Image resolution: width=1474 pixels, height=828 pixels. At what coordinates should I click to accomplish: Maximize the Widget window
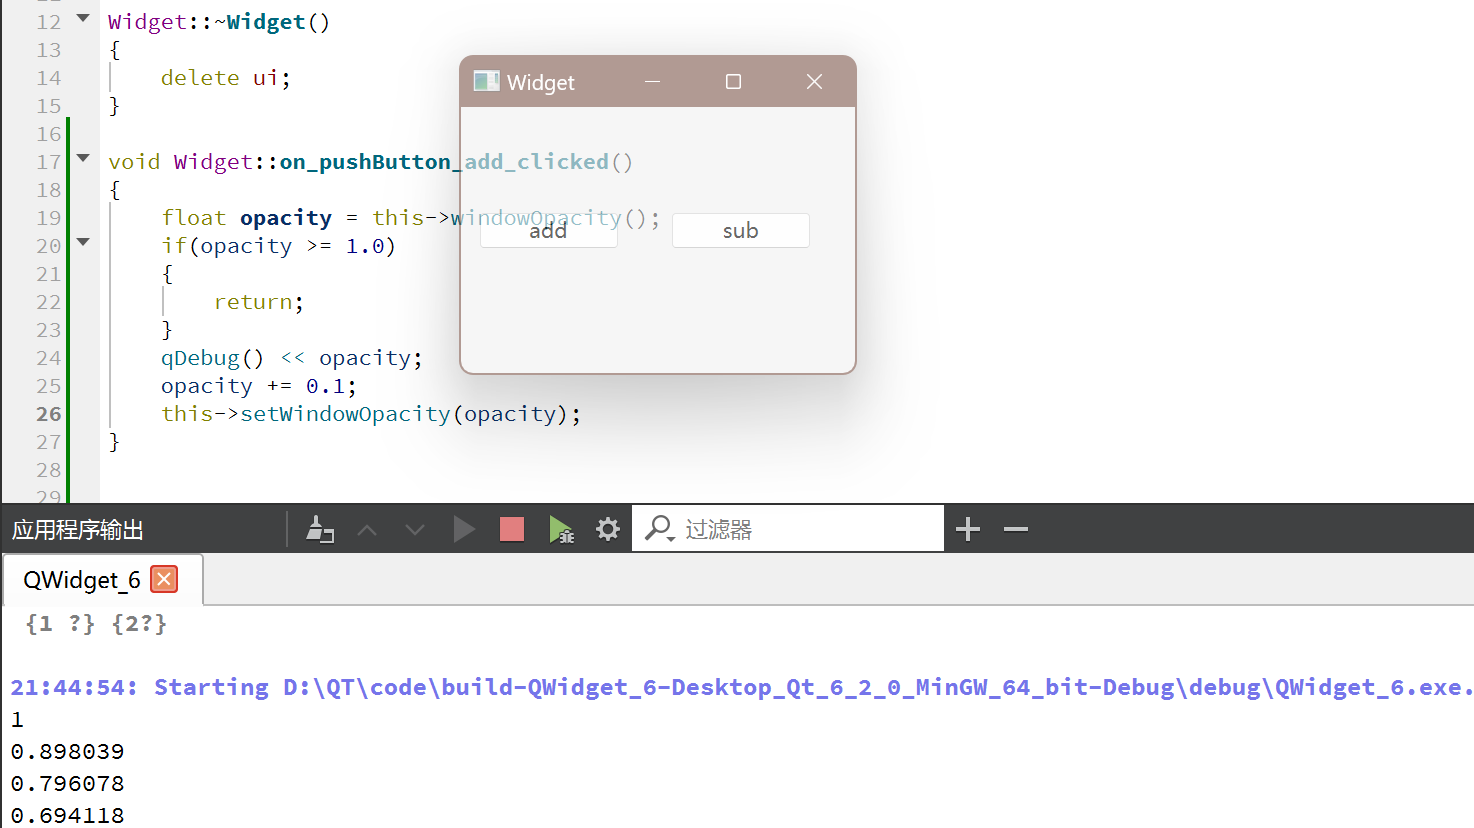coord(733,82)
